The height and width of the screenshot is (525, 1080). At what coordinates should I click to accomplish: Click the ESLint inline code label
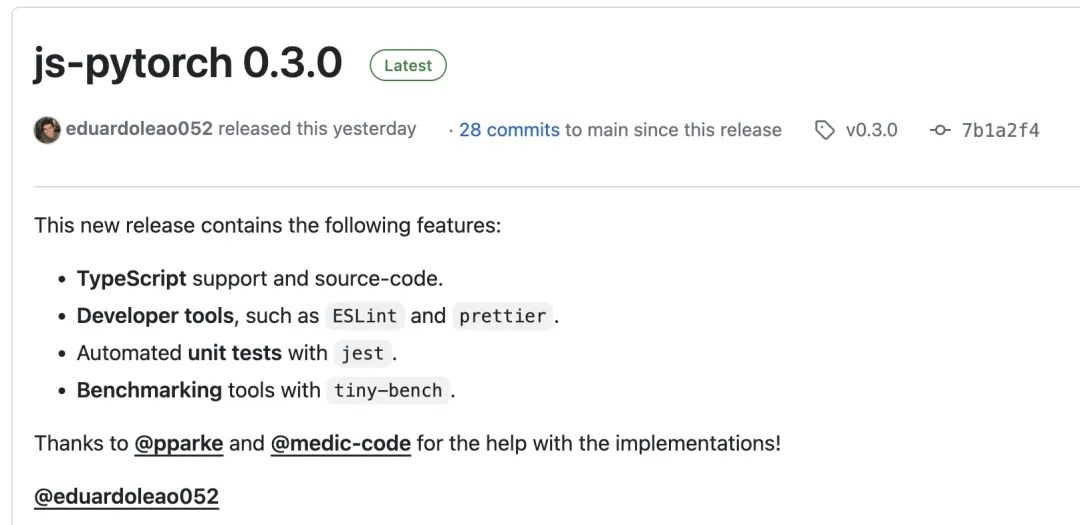point(366,316)
